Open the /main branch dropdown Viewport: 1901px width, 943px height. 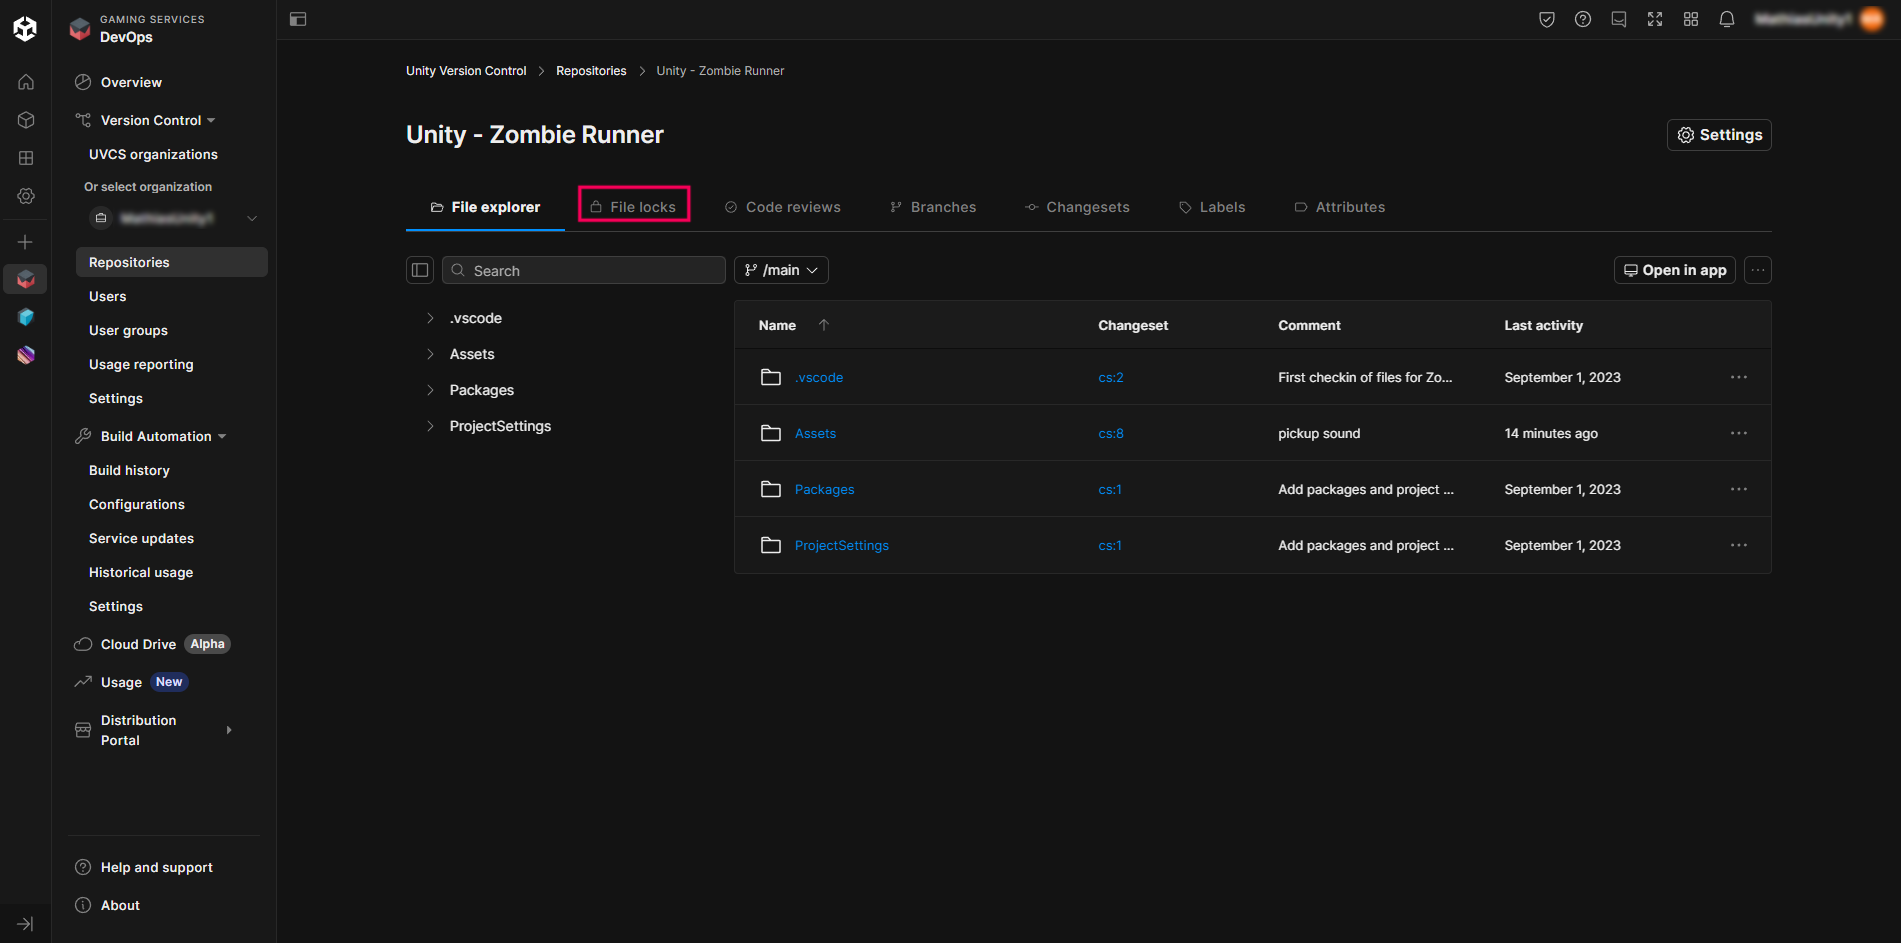[781, 270]
